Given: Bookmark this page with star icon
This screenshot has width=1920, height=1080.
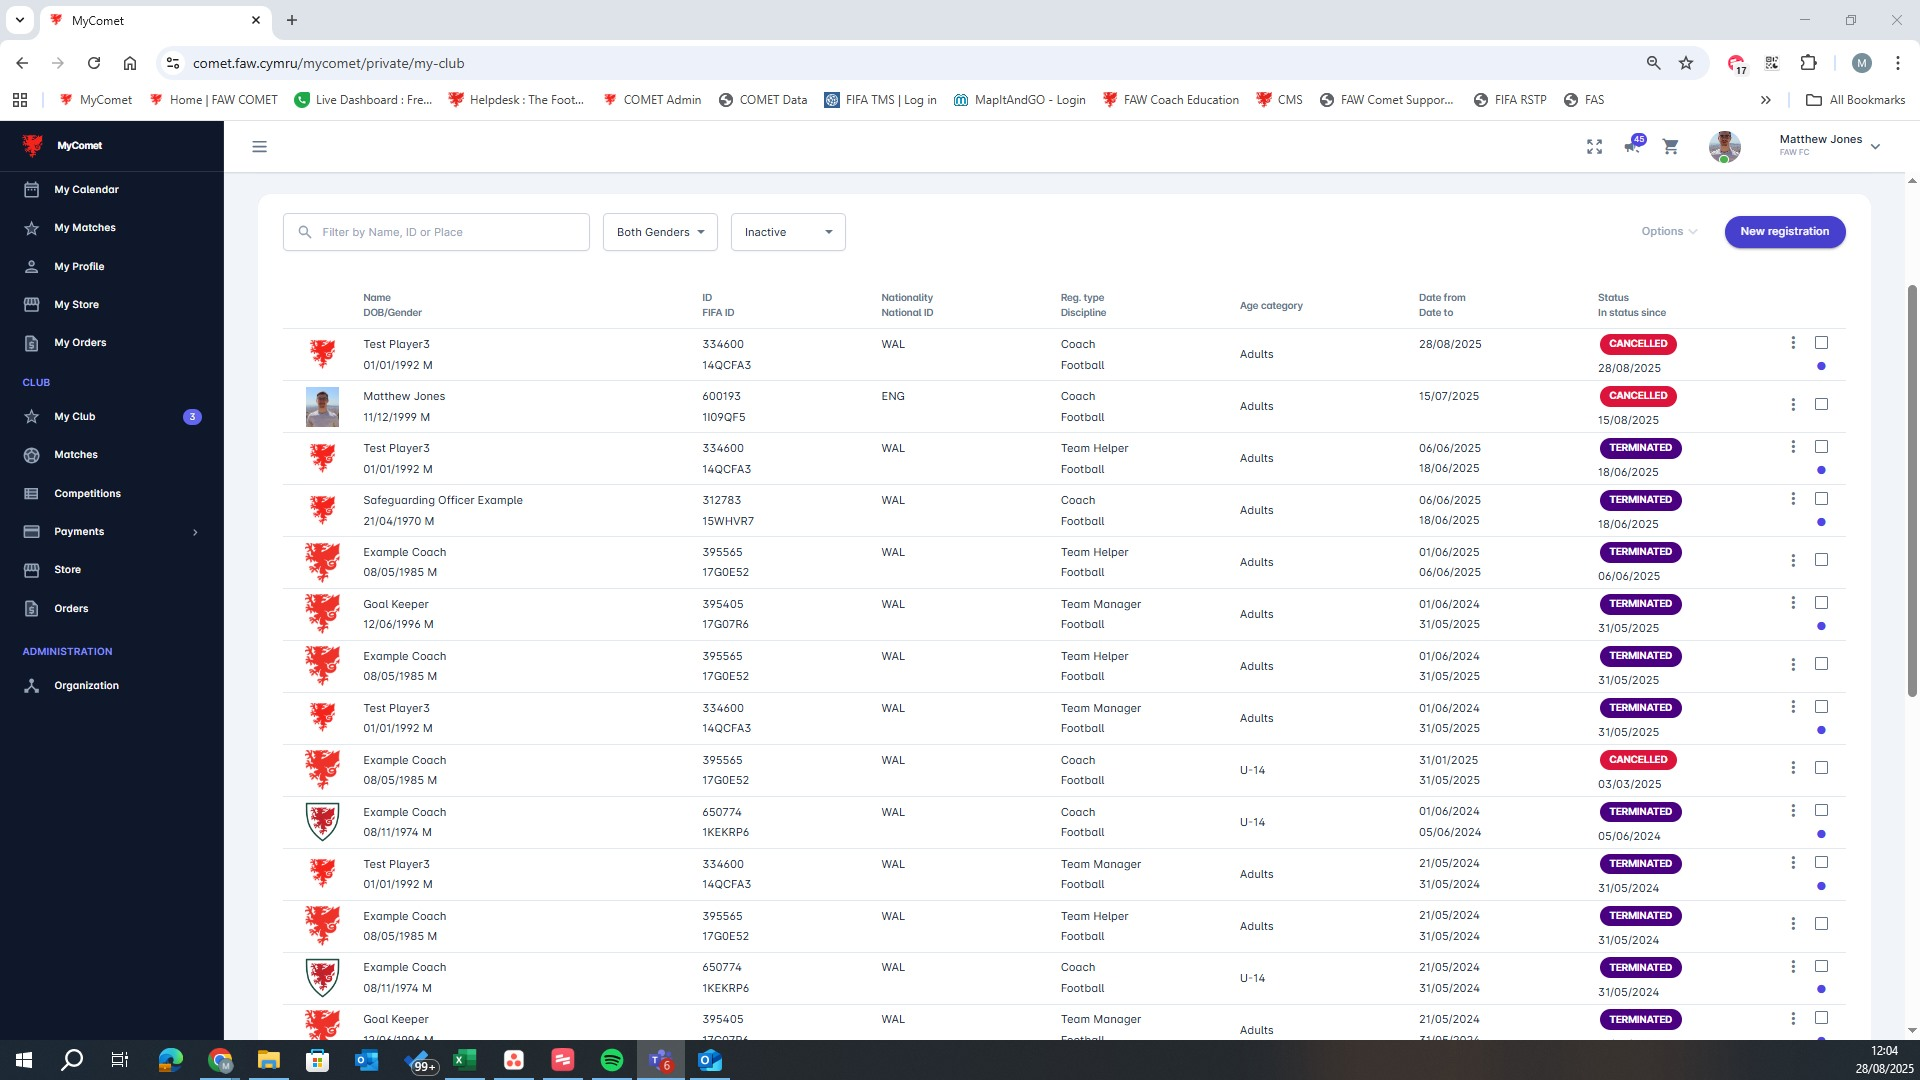Looking at the screenshot, I should [1686, 63].
